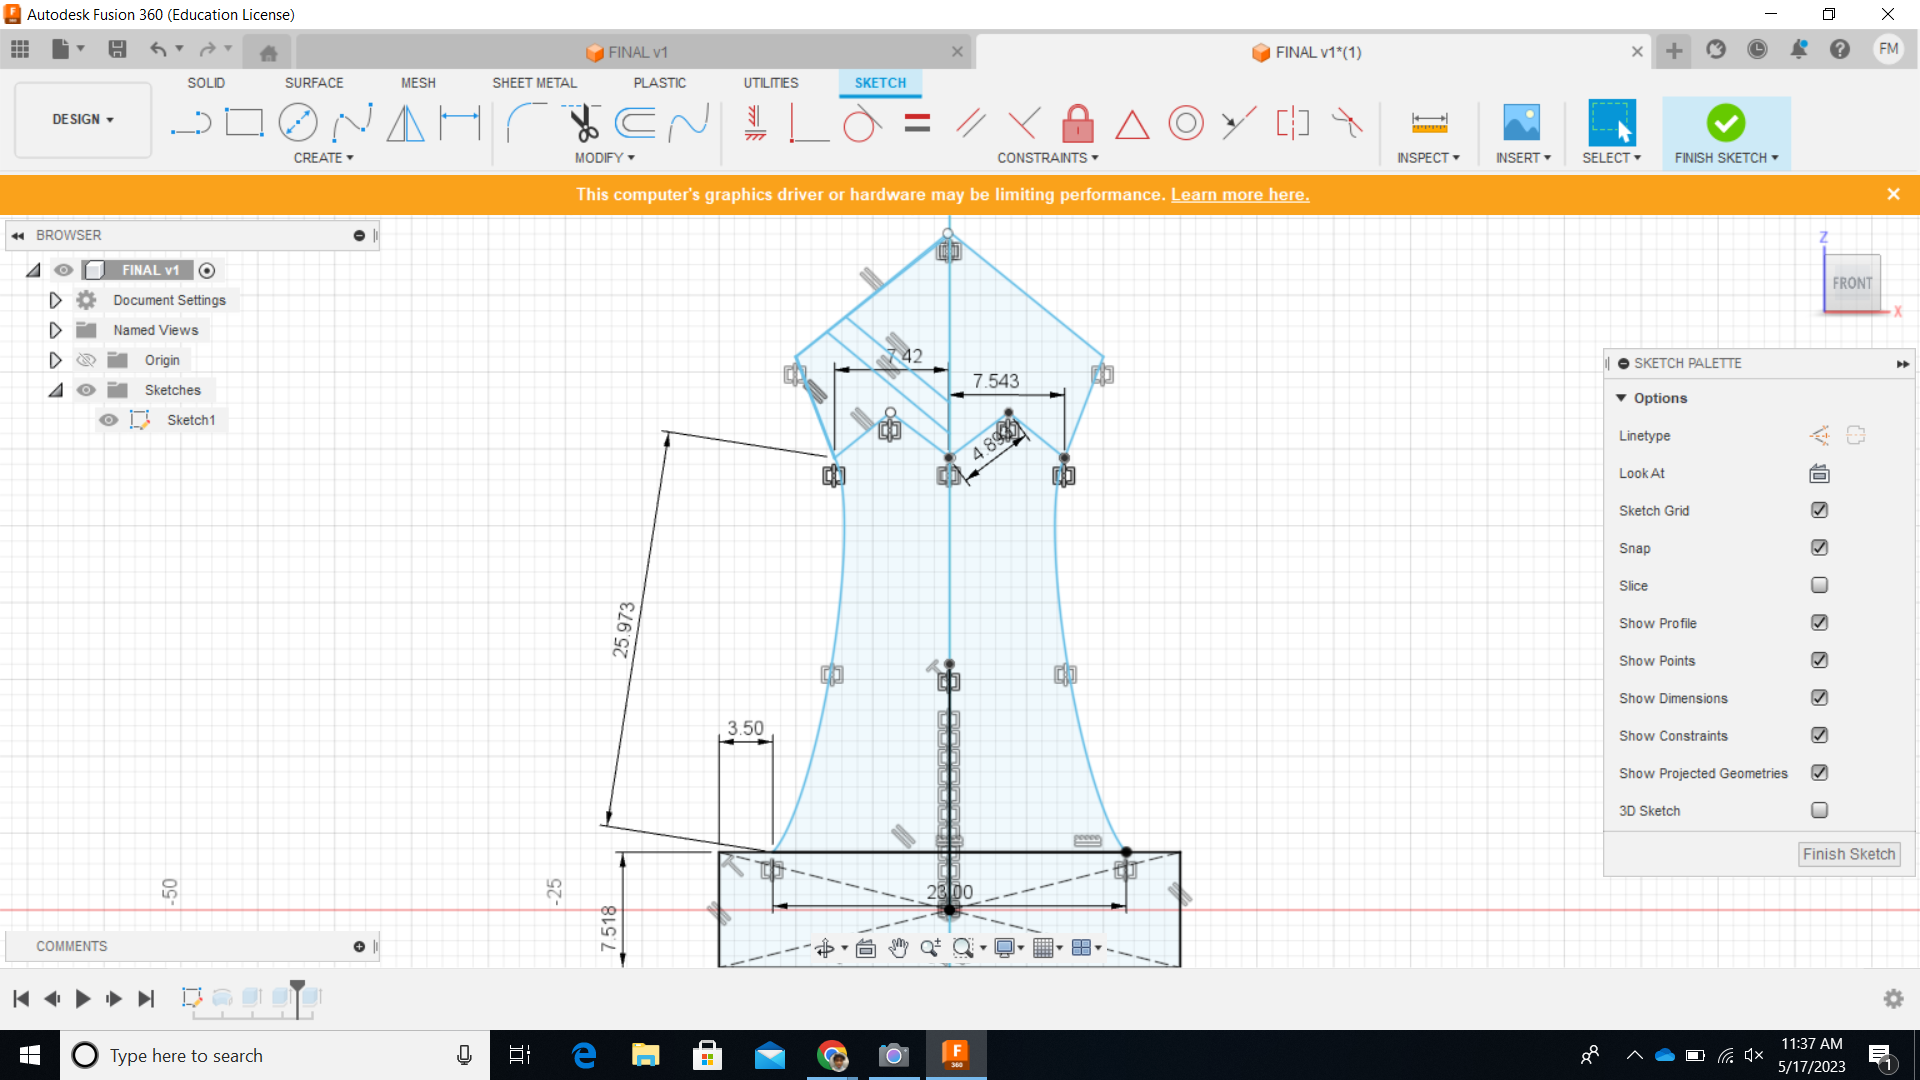Switch to the SOLID ribbon tab
This screenshot has height=1080, width=1920.
coord(206,83)
